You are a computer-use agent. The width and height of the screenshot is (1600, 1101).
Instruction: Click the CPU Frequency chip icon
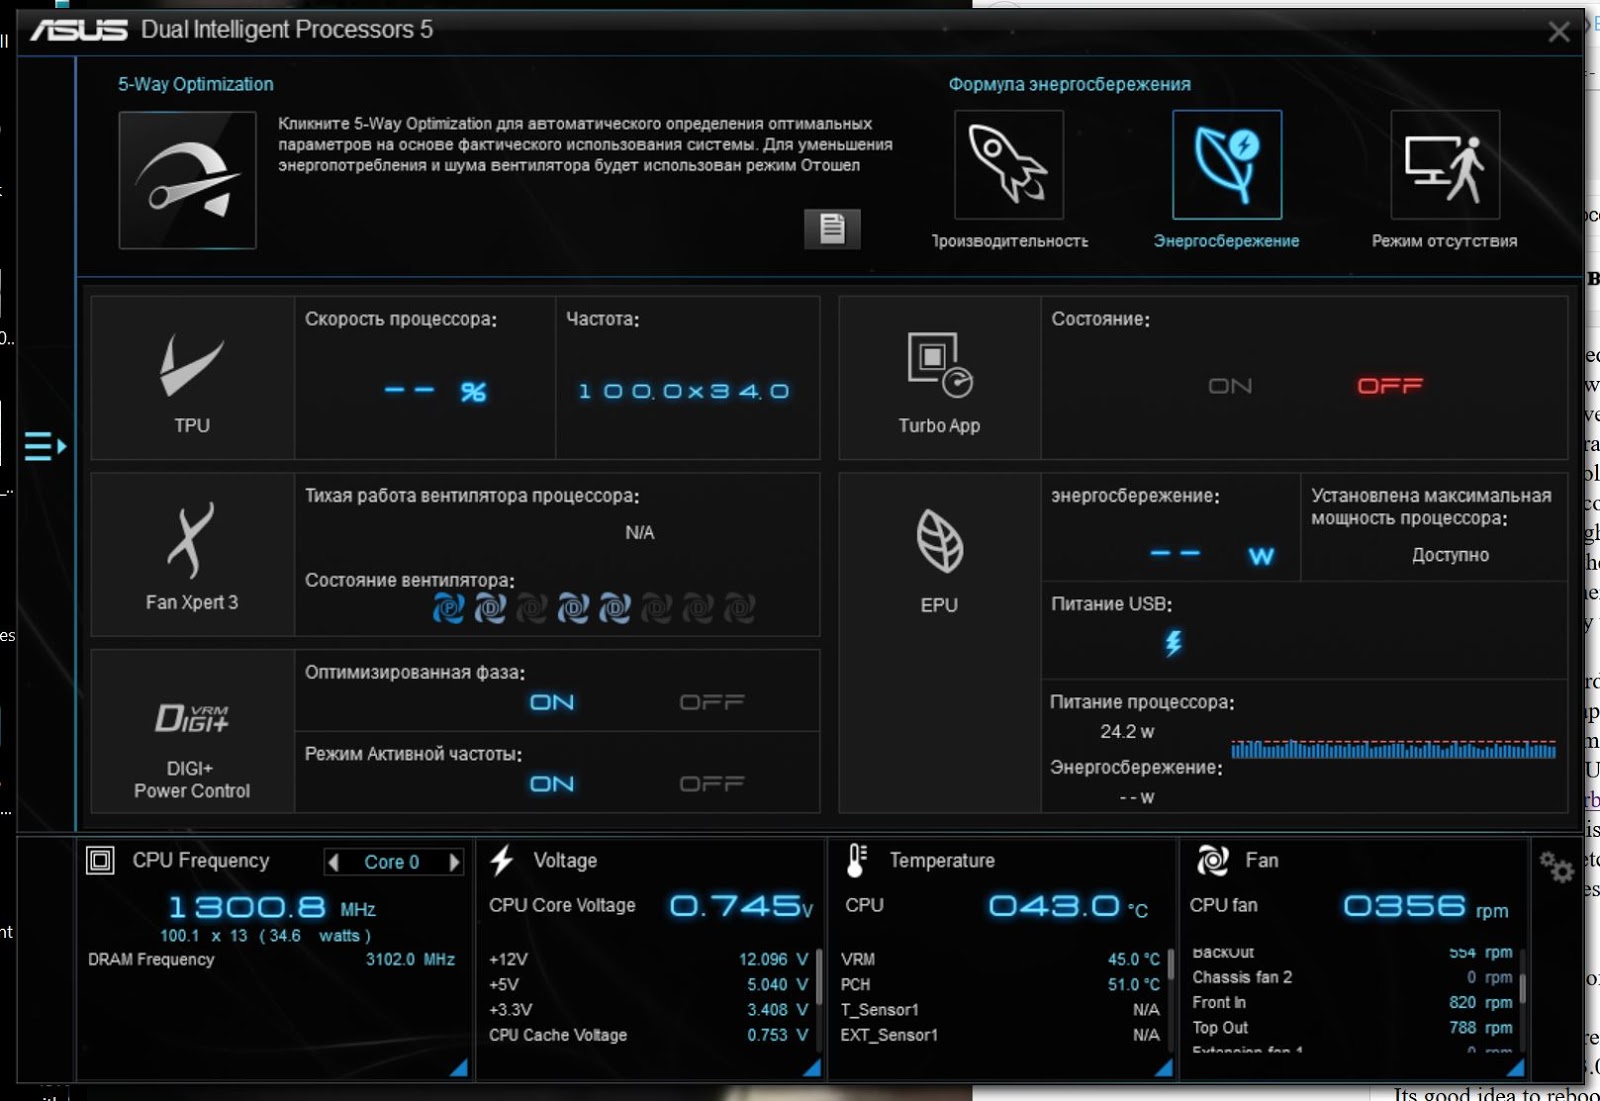(x=100, y=860)
